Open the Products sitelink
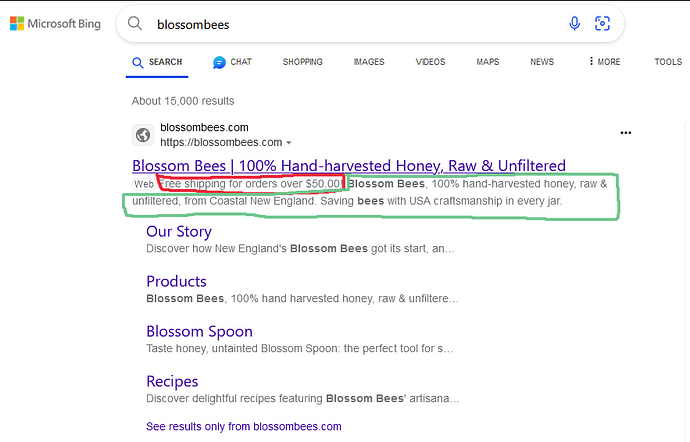 point(176,281)
